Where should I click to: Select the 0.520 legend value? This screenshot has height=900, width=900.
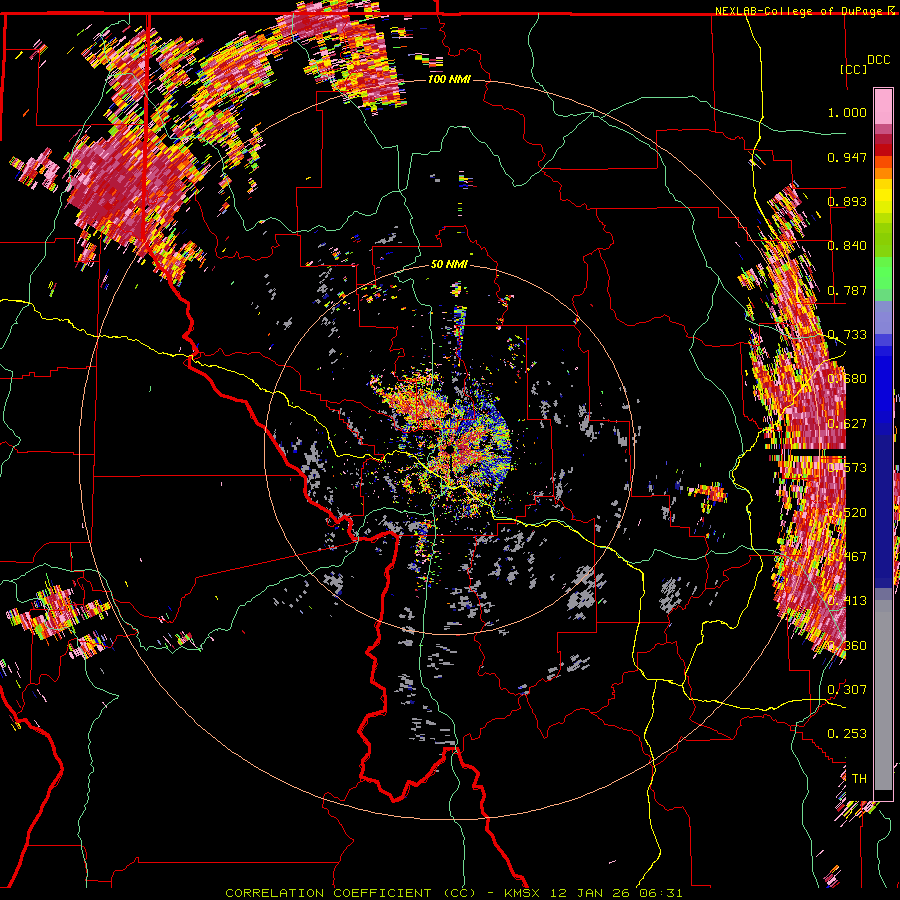point(847,512)
